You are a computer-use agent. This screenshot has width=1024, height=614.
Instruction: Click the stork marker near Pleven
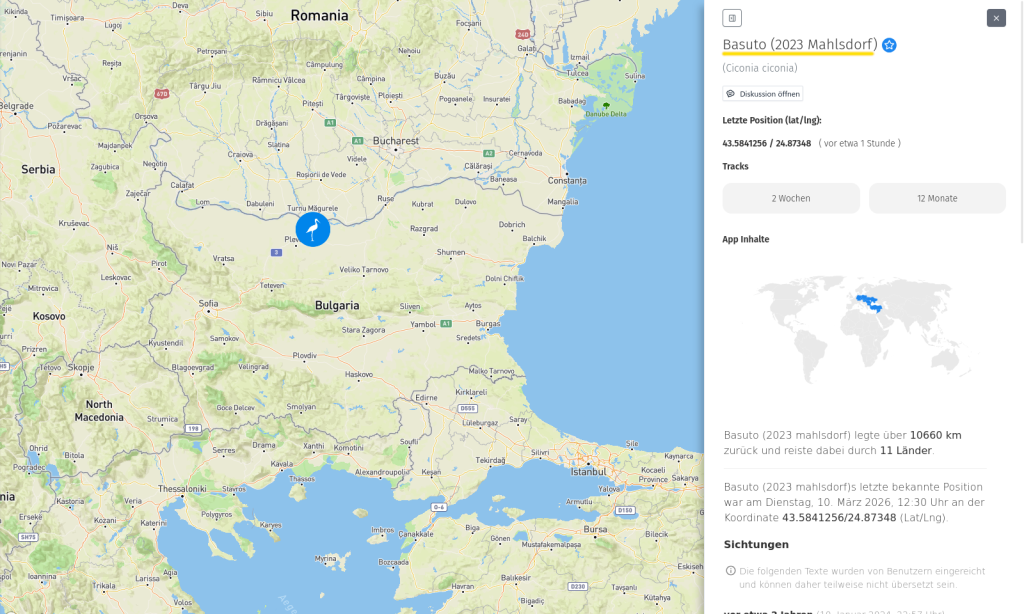click(313, 229)
